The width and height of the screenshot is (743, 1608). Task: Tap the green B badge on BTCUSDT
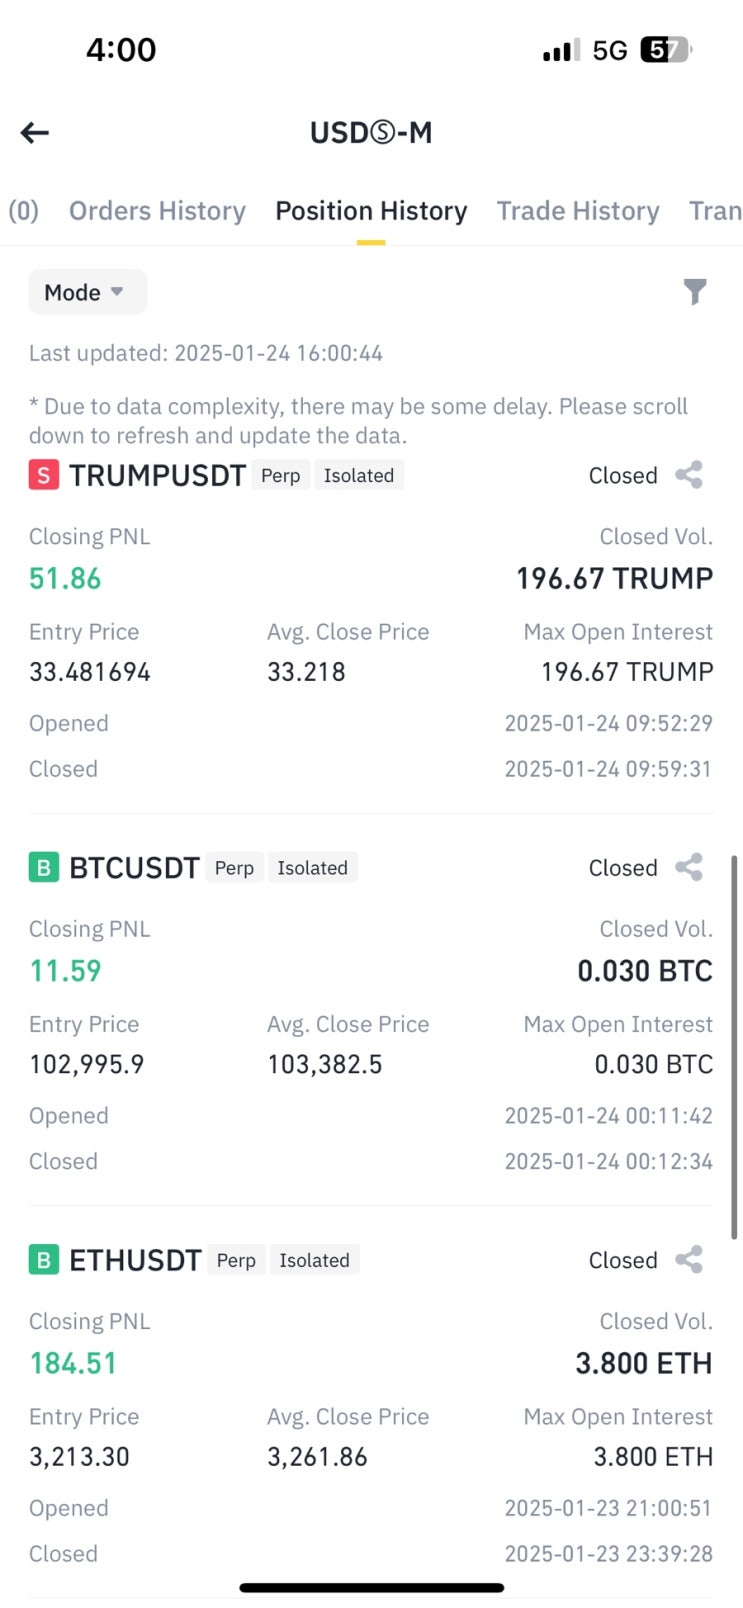coord(43,867)
